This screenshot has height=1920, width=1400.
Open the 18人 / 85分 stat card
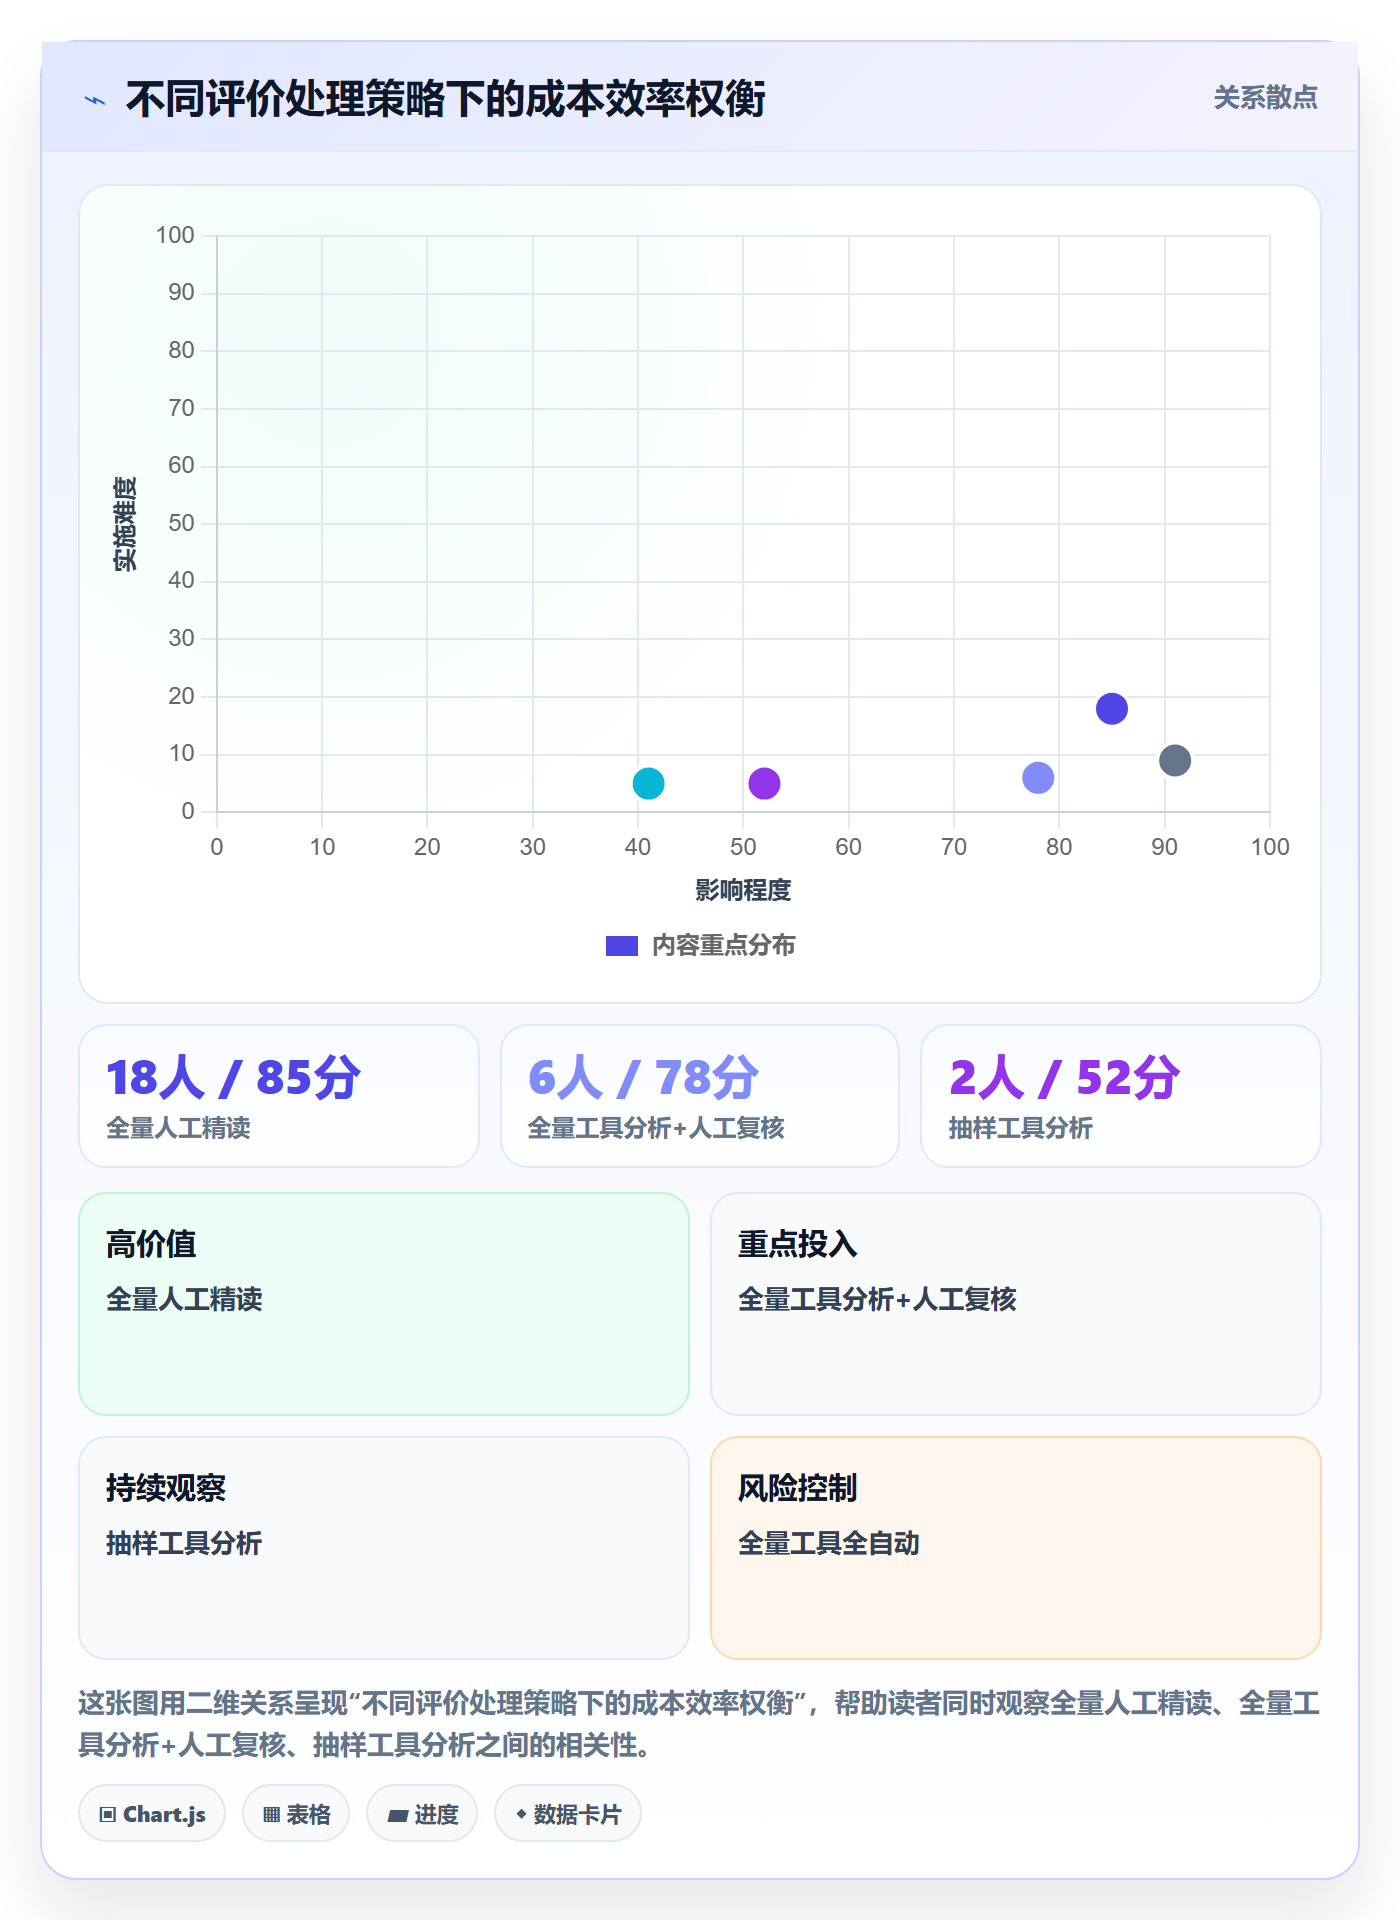(279, 1096)
